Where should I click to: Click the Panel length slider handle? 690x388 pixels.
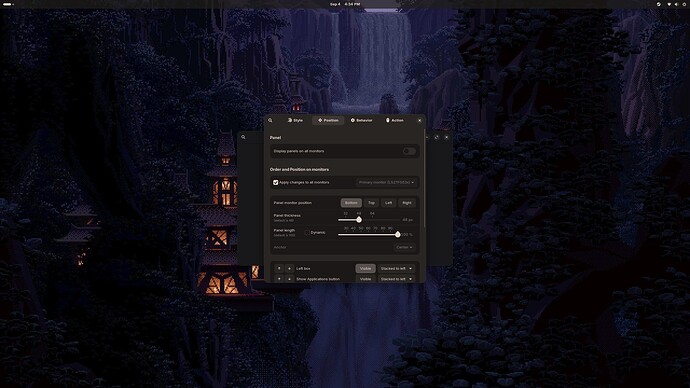tap(398, 234)
